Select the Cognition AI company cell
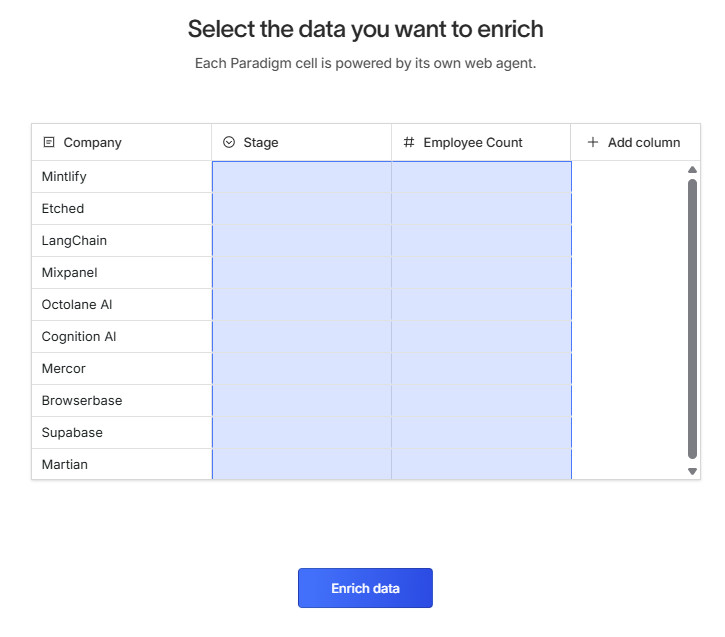This screenshot has height=637, width=725. click(121, 337)
